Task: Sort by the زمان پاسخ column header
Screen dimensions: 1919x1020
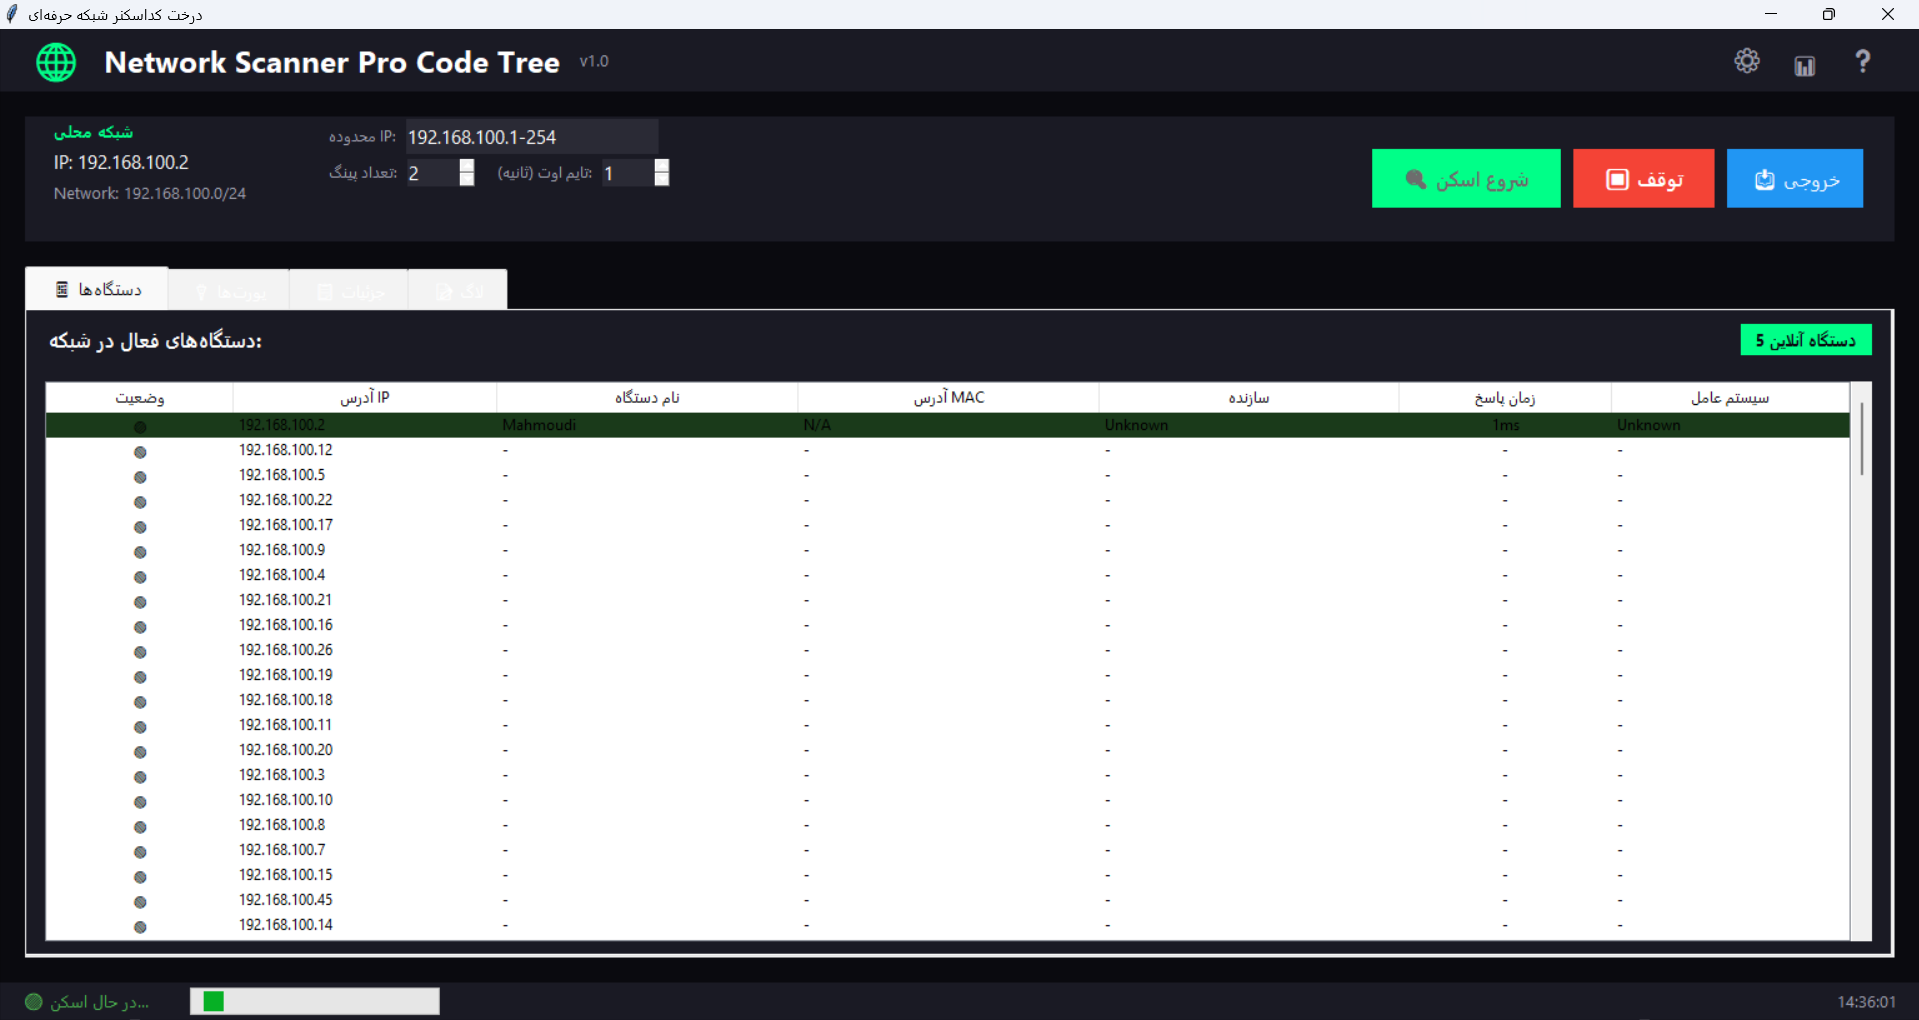Action: [1505, 398]
